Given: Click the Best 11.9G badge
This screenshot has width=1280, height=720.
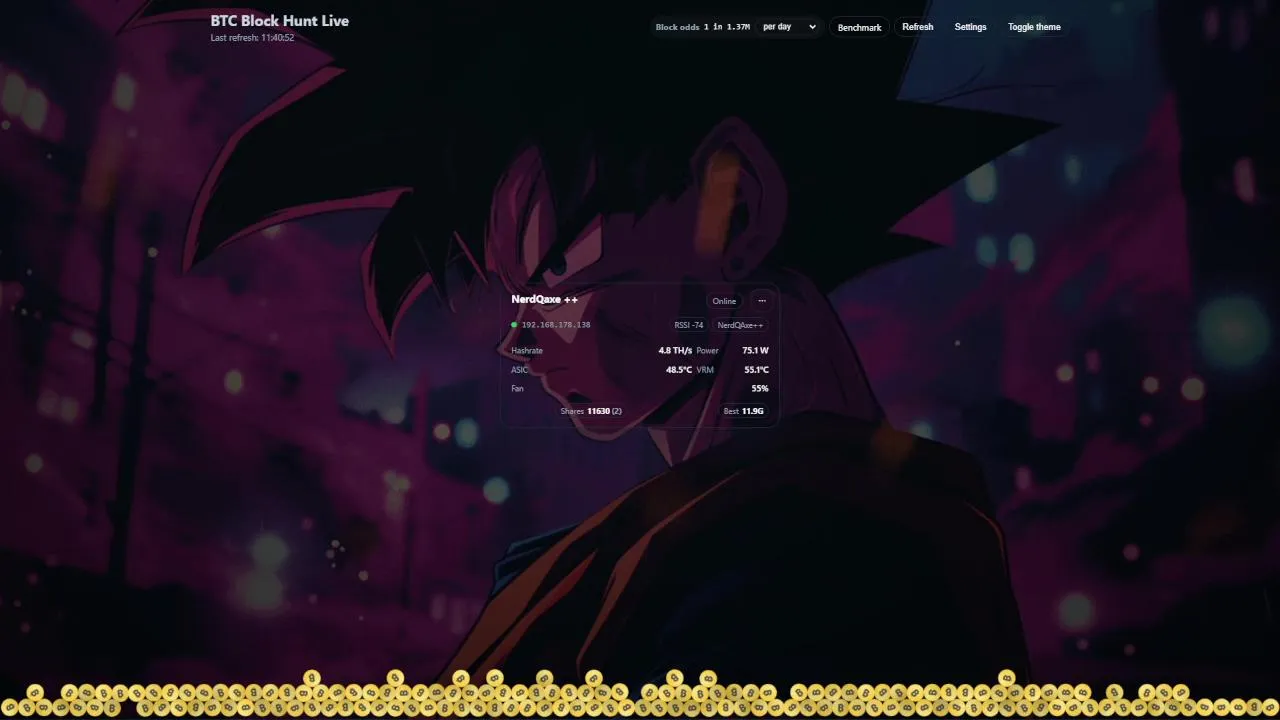Looking at the screenshot, I should pos(743,411).
